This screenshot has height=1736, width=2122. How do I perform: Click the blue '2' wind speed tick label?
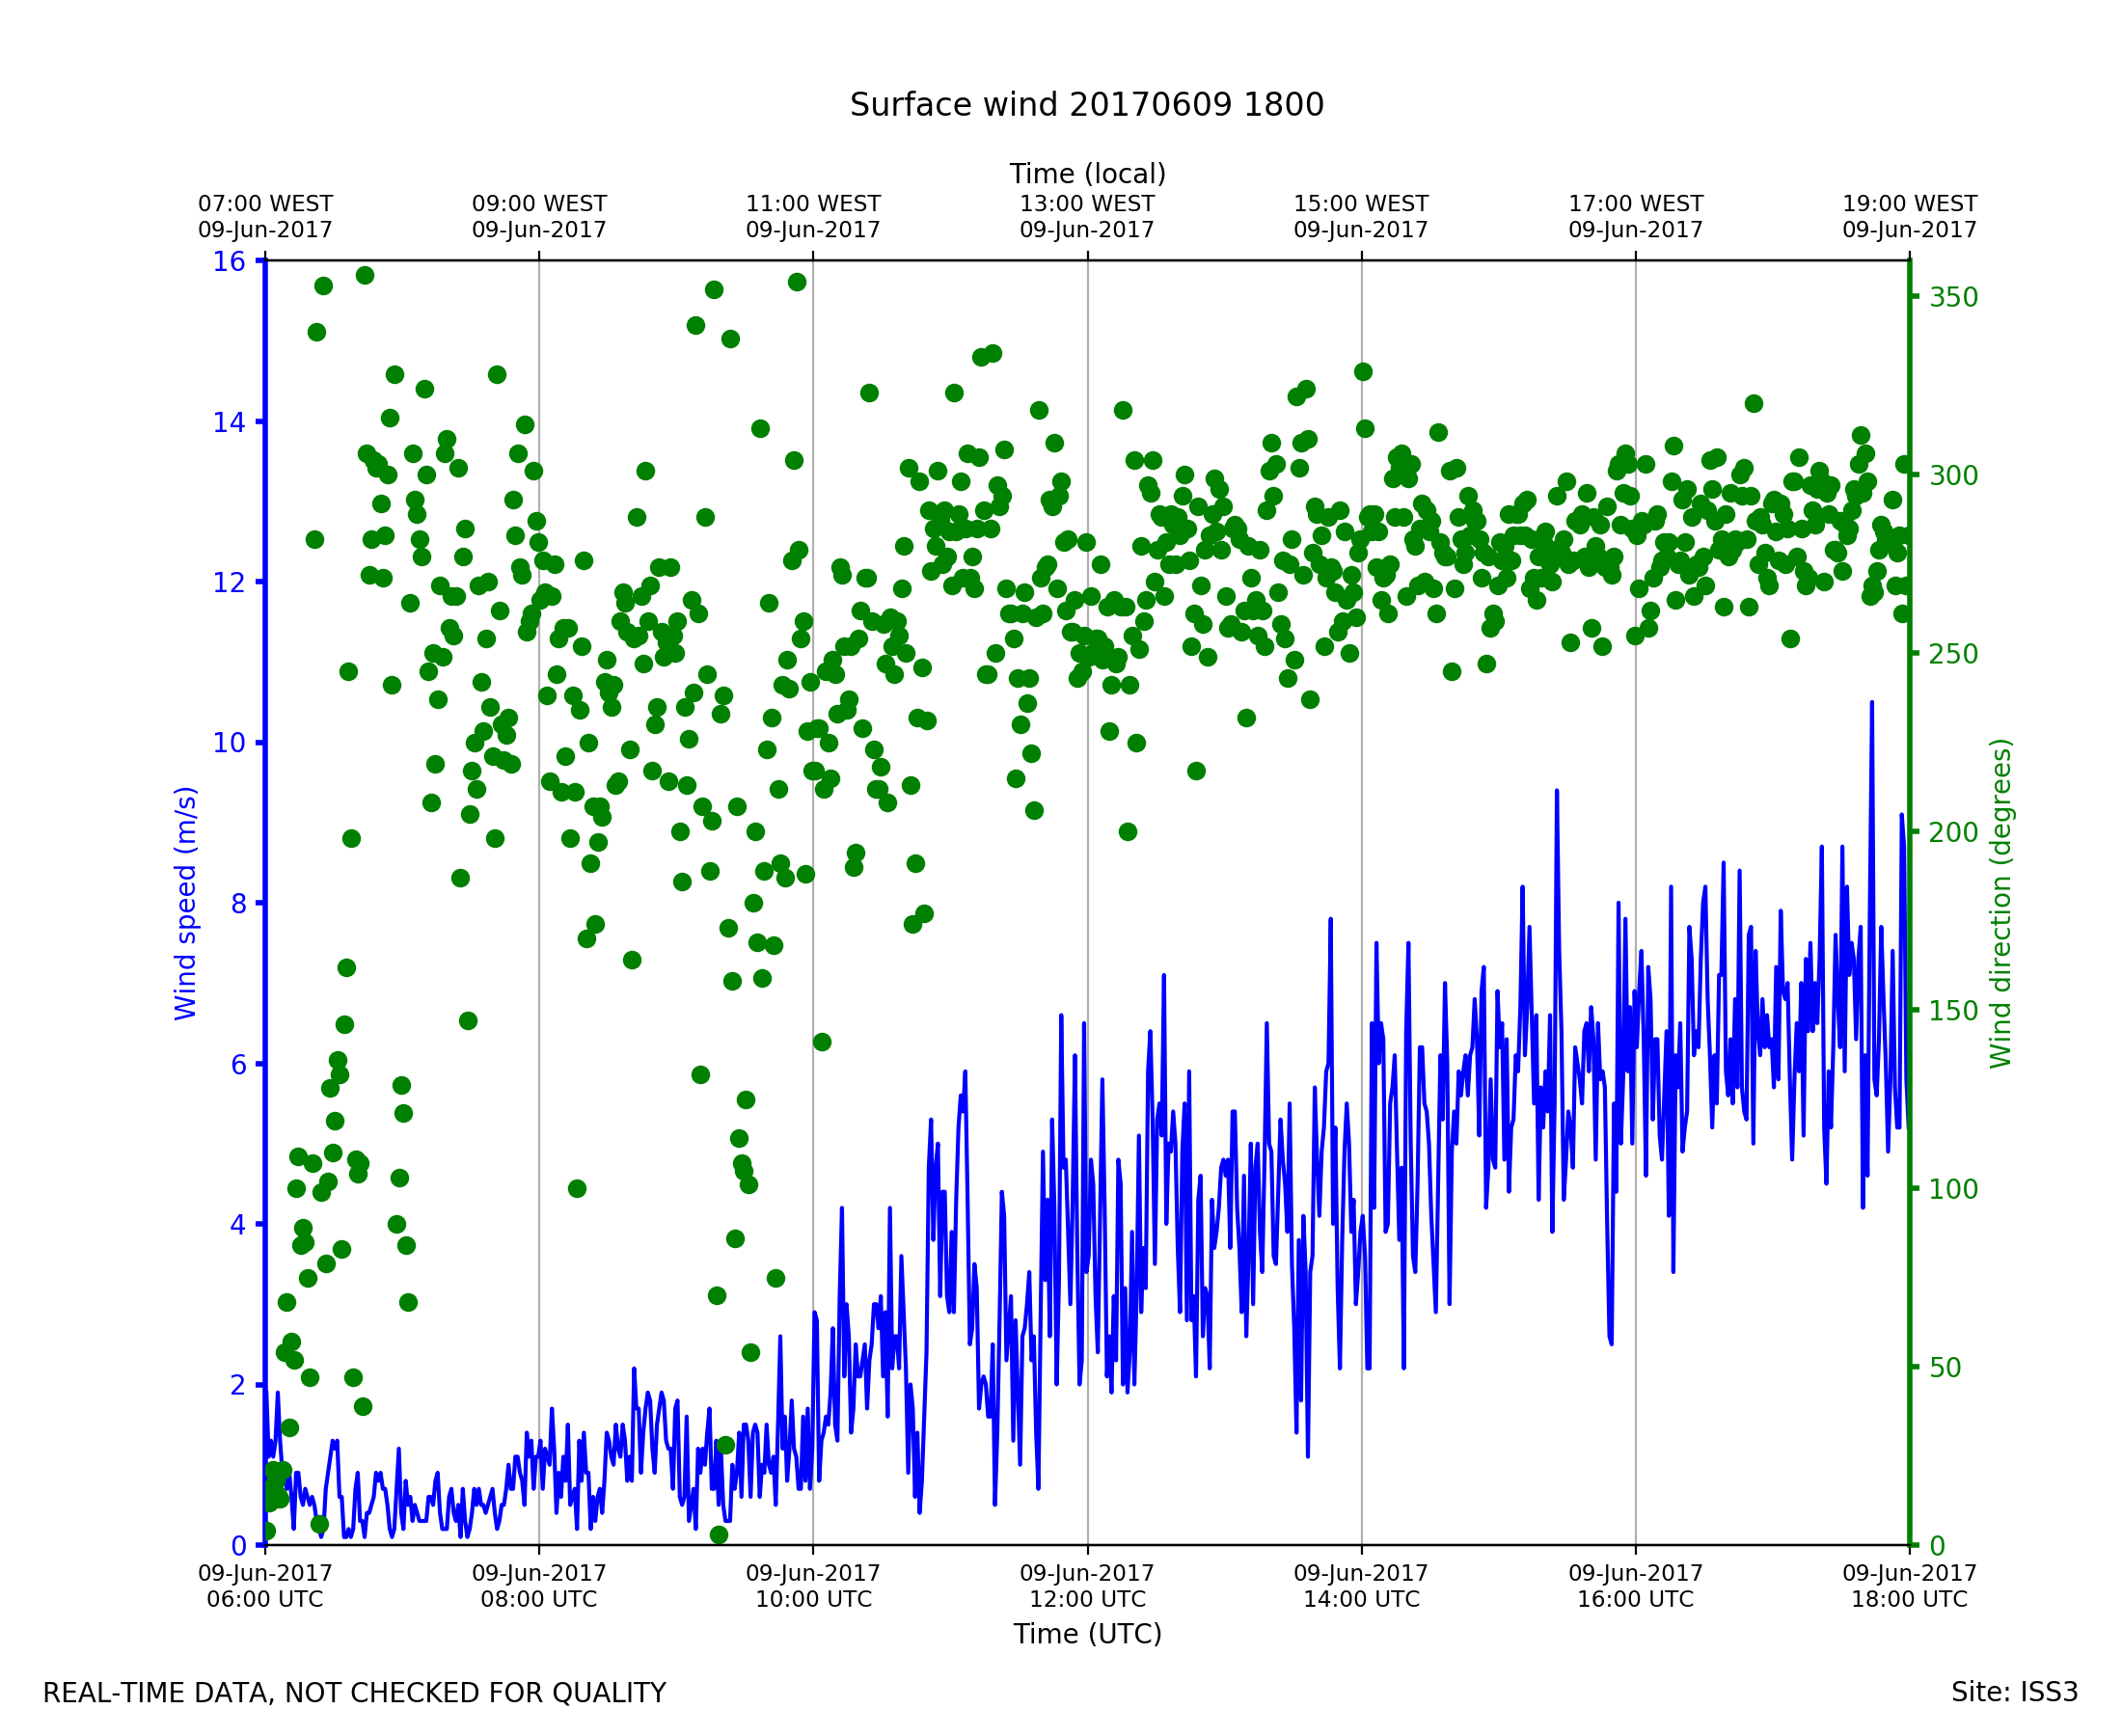237,1386
